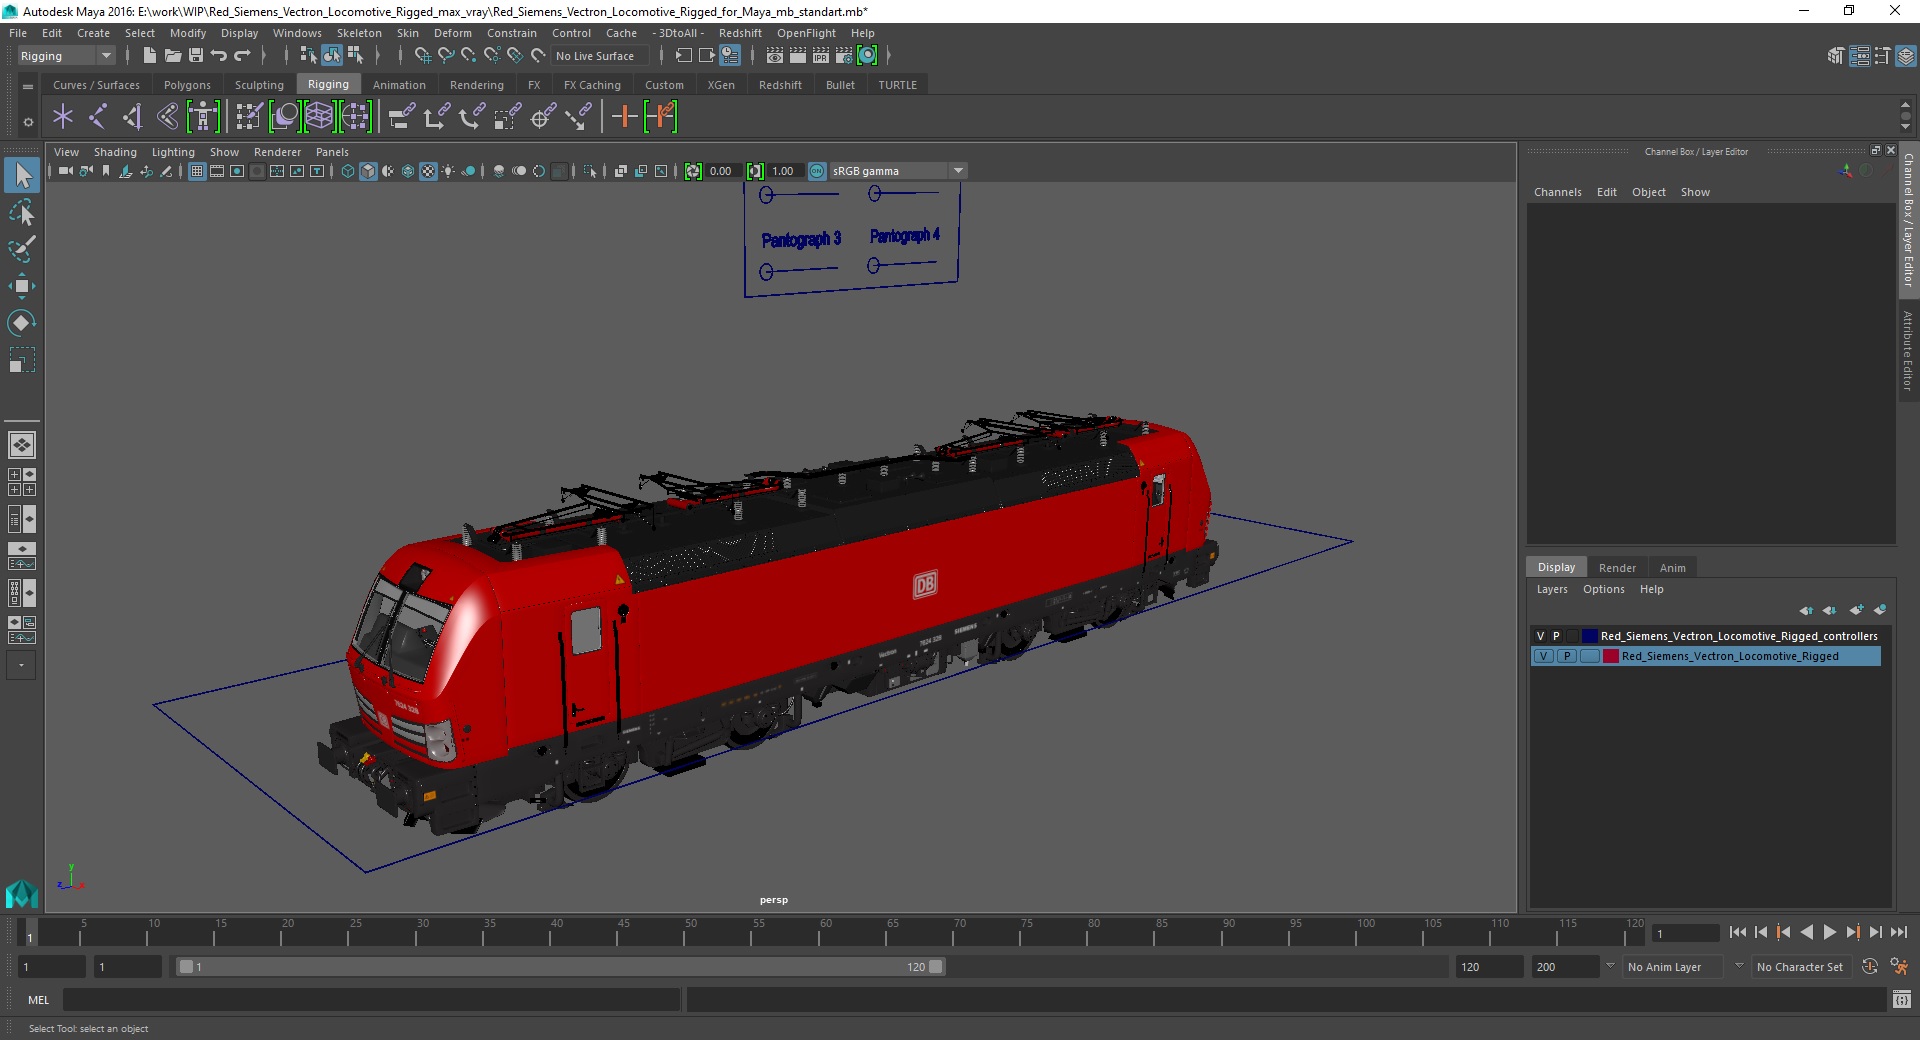Screen dimensions: 1920x1040
Task: Create a Lattice deformer from the shelf
Action: 319,117
